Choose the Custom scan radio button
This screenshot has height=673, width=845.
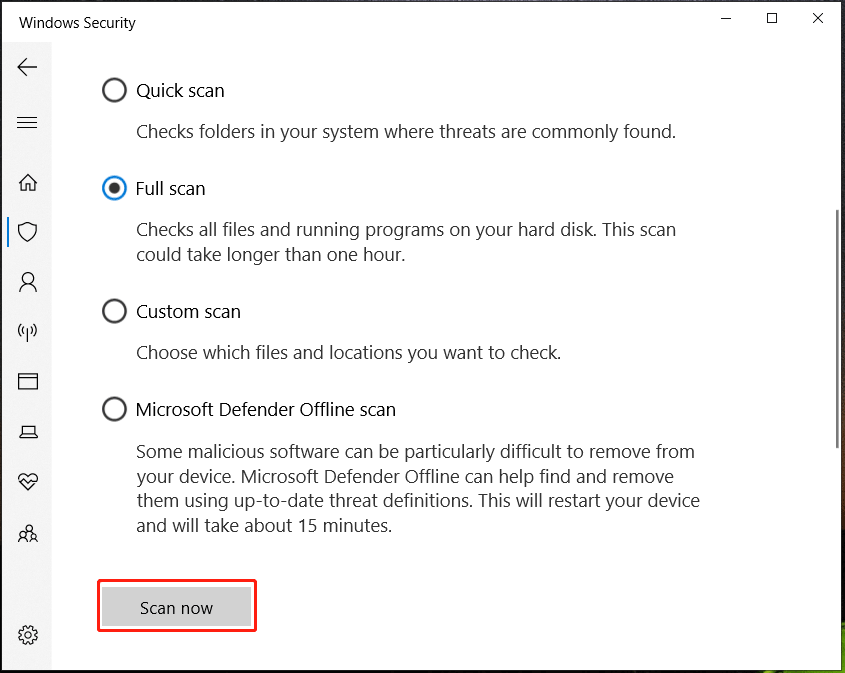pos(115,312)
